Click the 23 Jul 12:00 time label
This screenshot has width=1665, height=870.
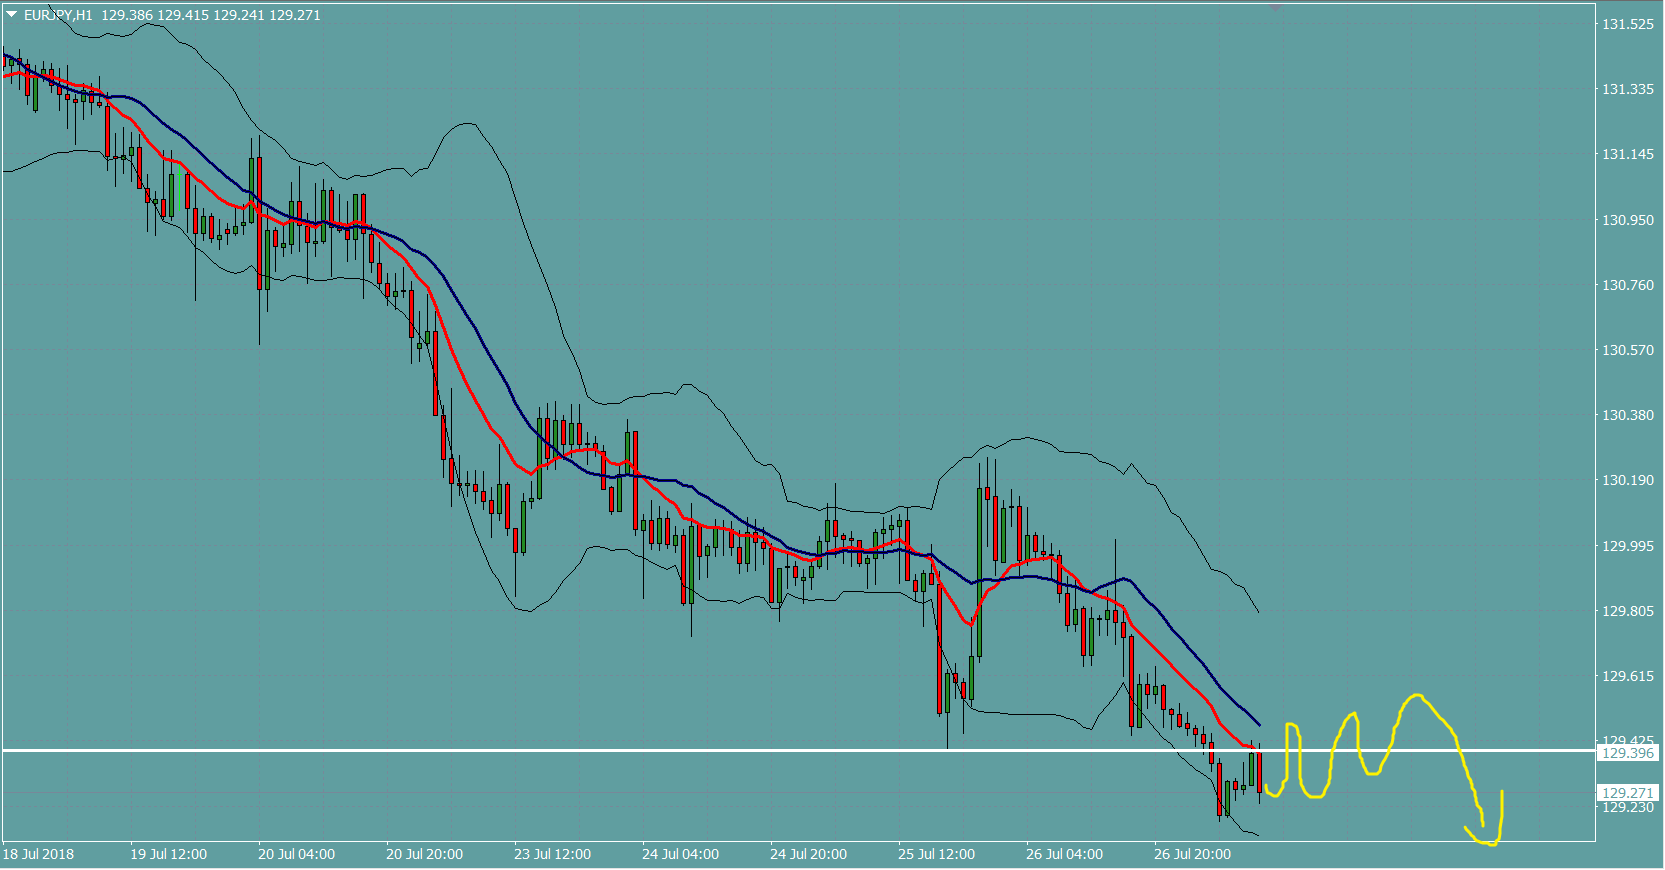tap(552, 854)
